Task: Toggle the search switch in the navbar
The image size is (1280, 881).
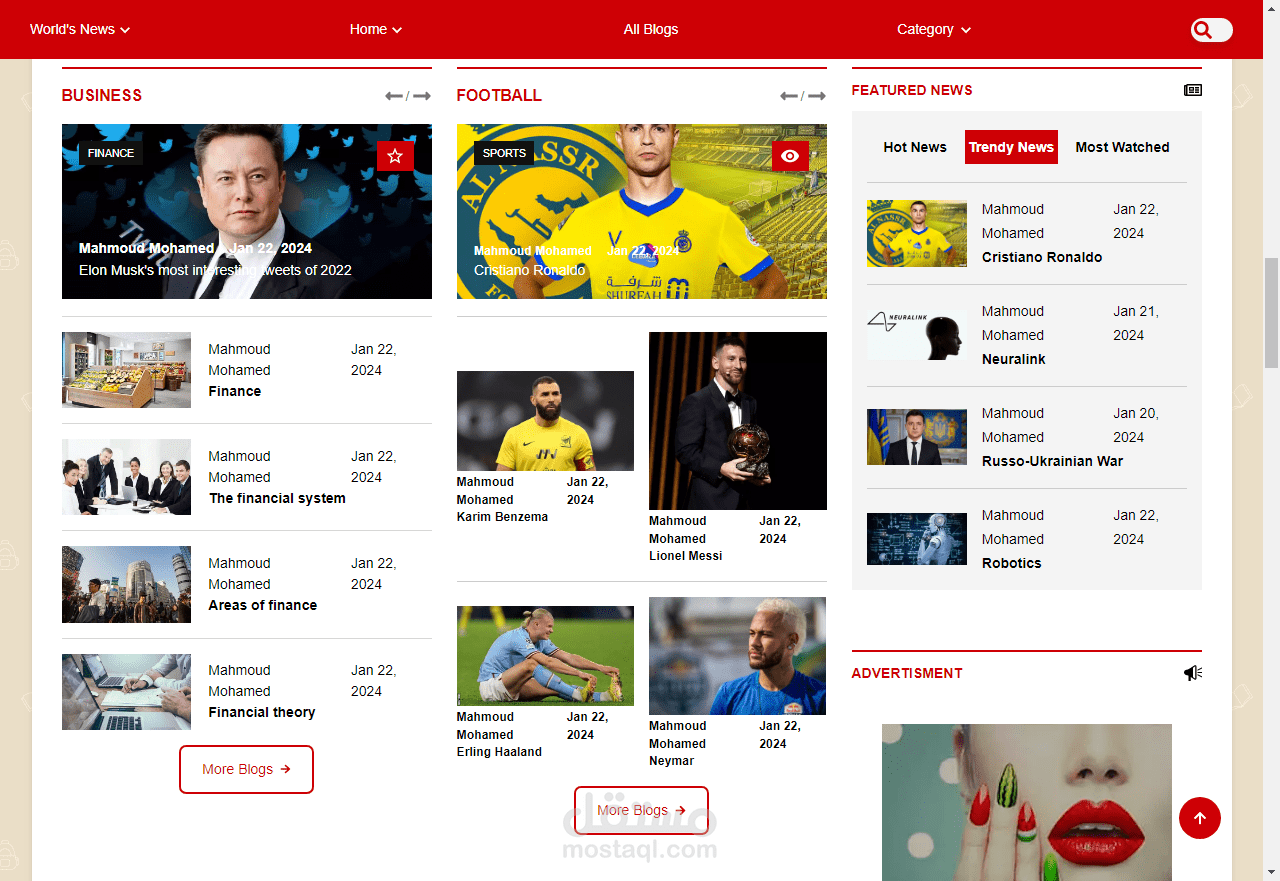Action: (x=1212, y=30)
